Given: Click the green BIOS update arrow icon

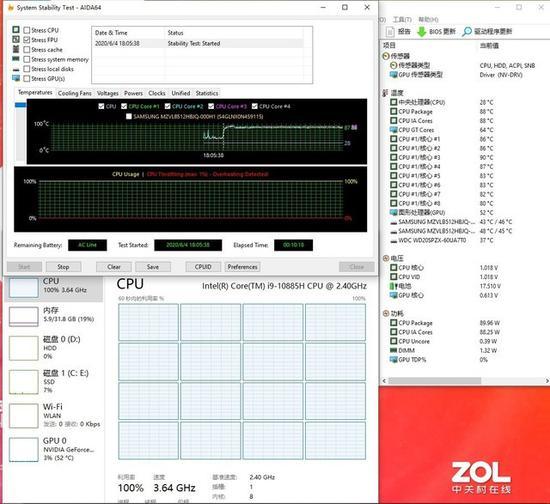Looking at the screenshot, I should [421, 32].
